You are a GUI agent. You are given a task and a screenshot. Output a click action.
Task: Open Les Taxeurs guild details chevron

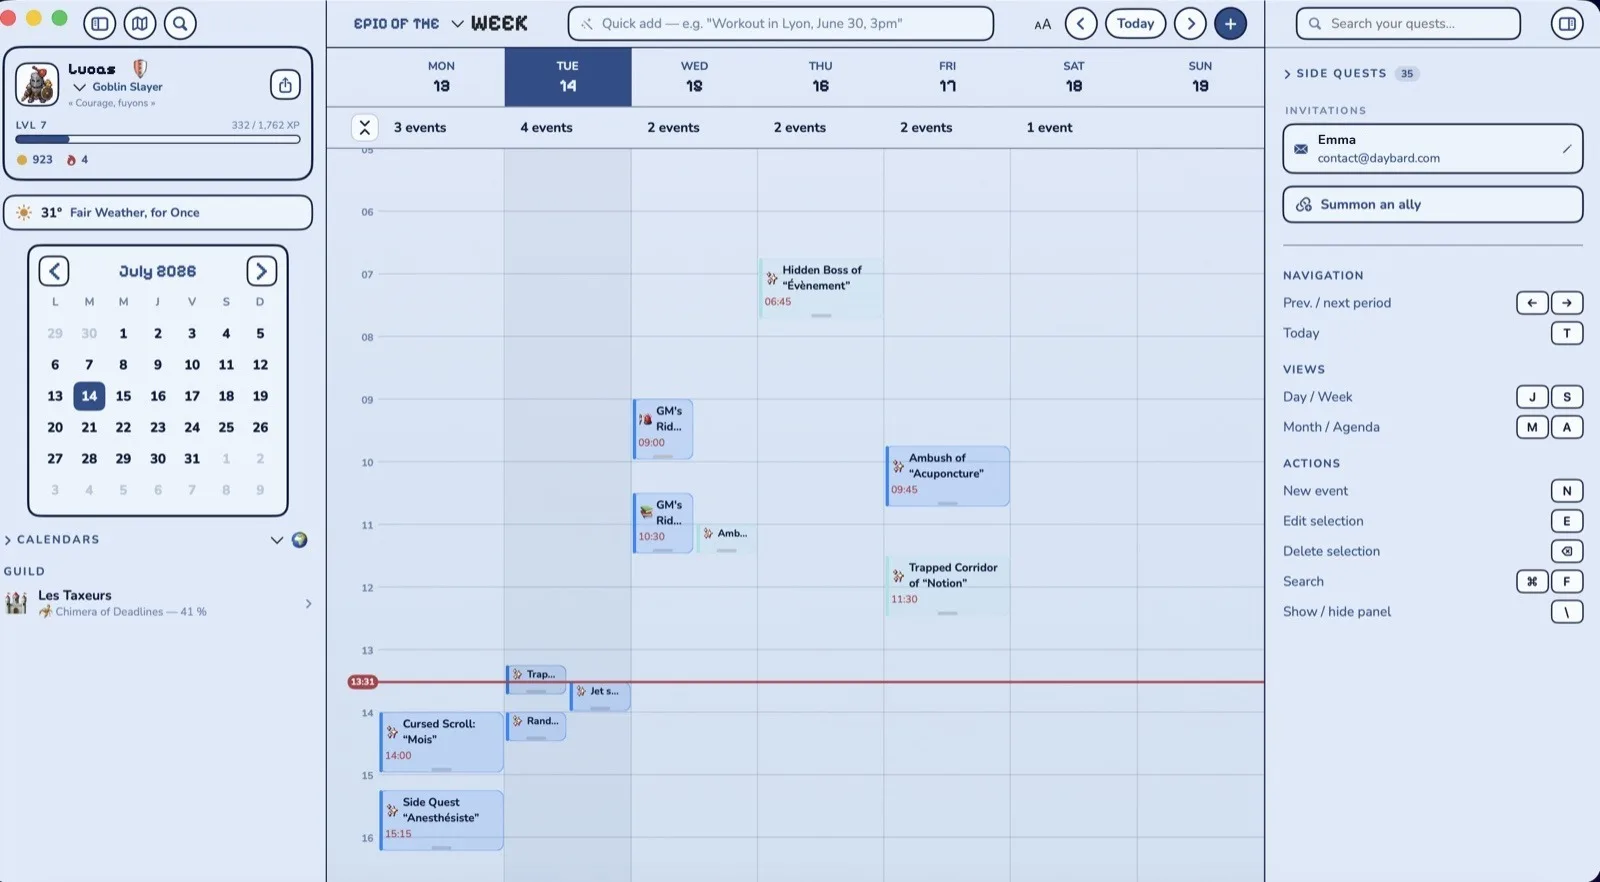pos(308,603)
